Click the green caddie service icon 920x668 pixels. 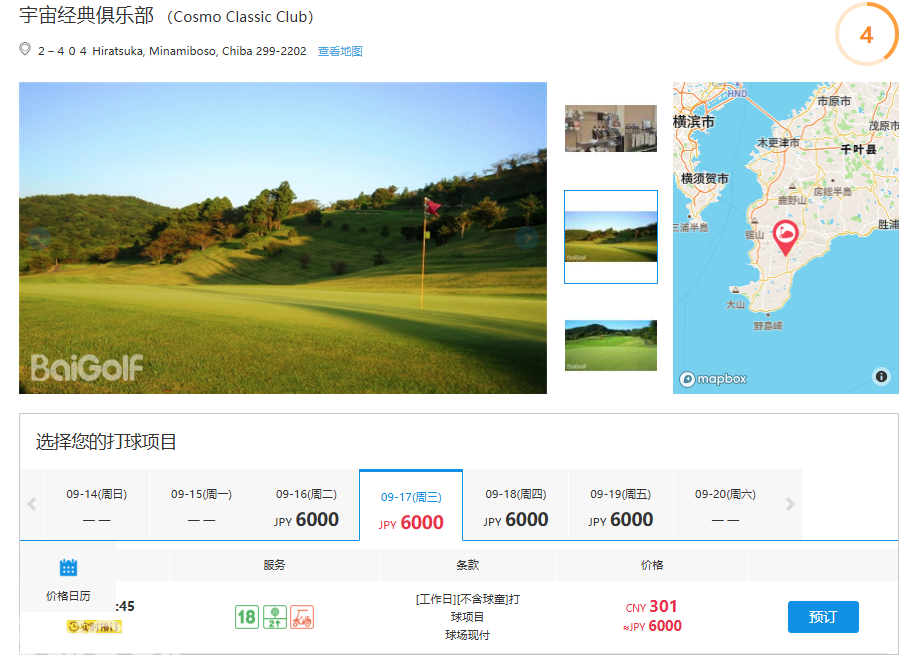(274, 617)
